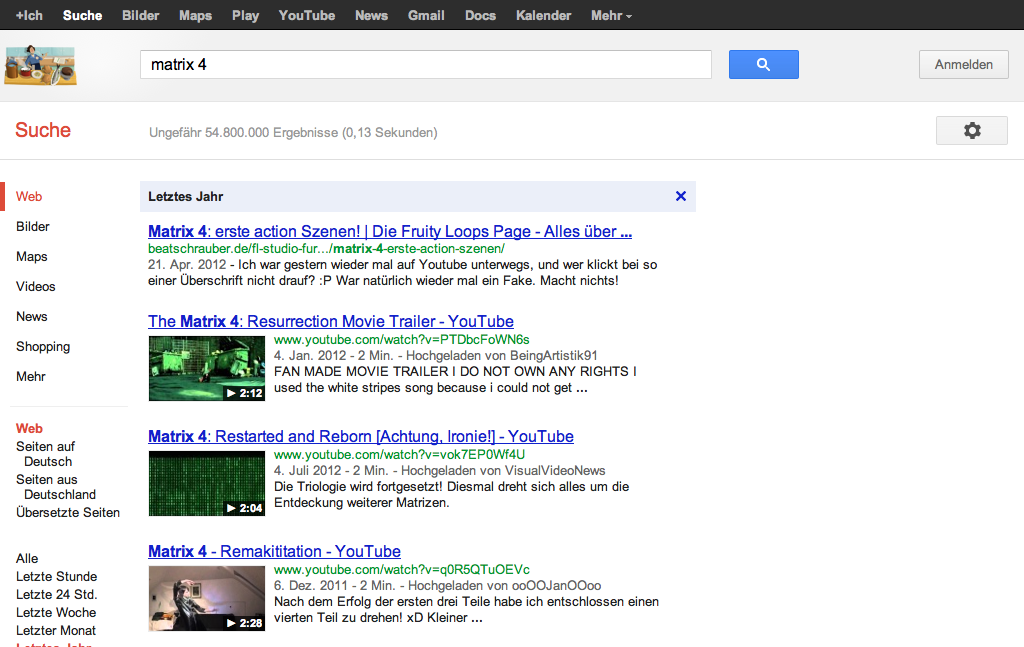Viewport: 1024px width, 647px height.
Task: Click the Ungefähr 54.800.000 Ergebnisse text
Action: [293, 133]
